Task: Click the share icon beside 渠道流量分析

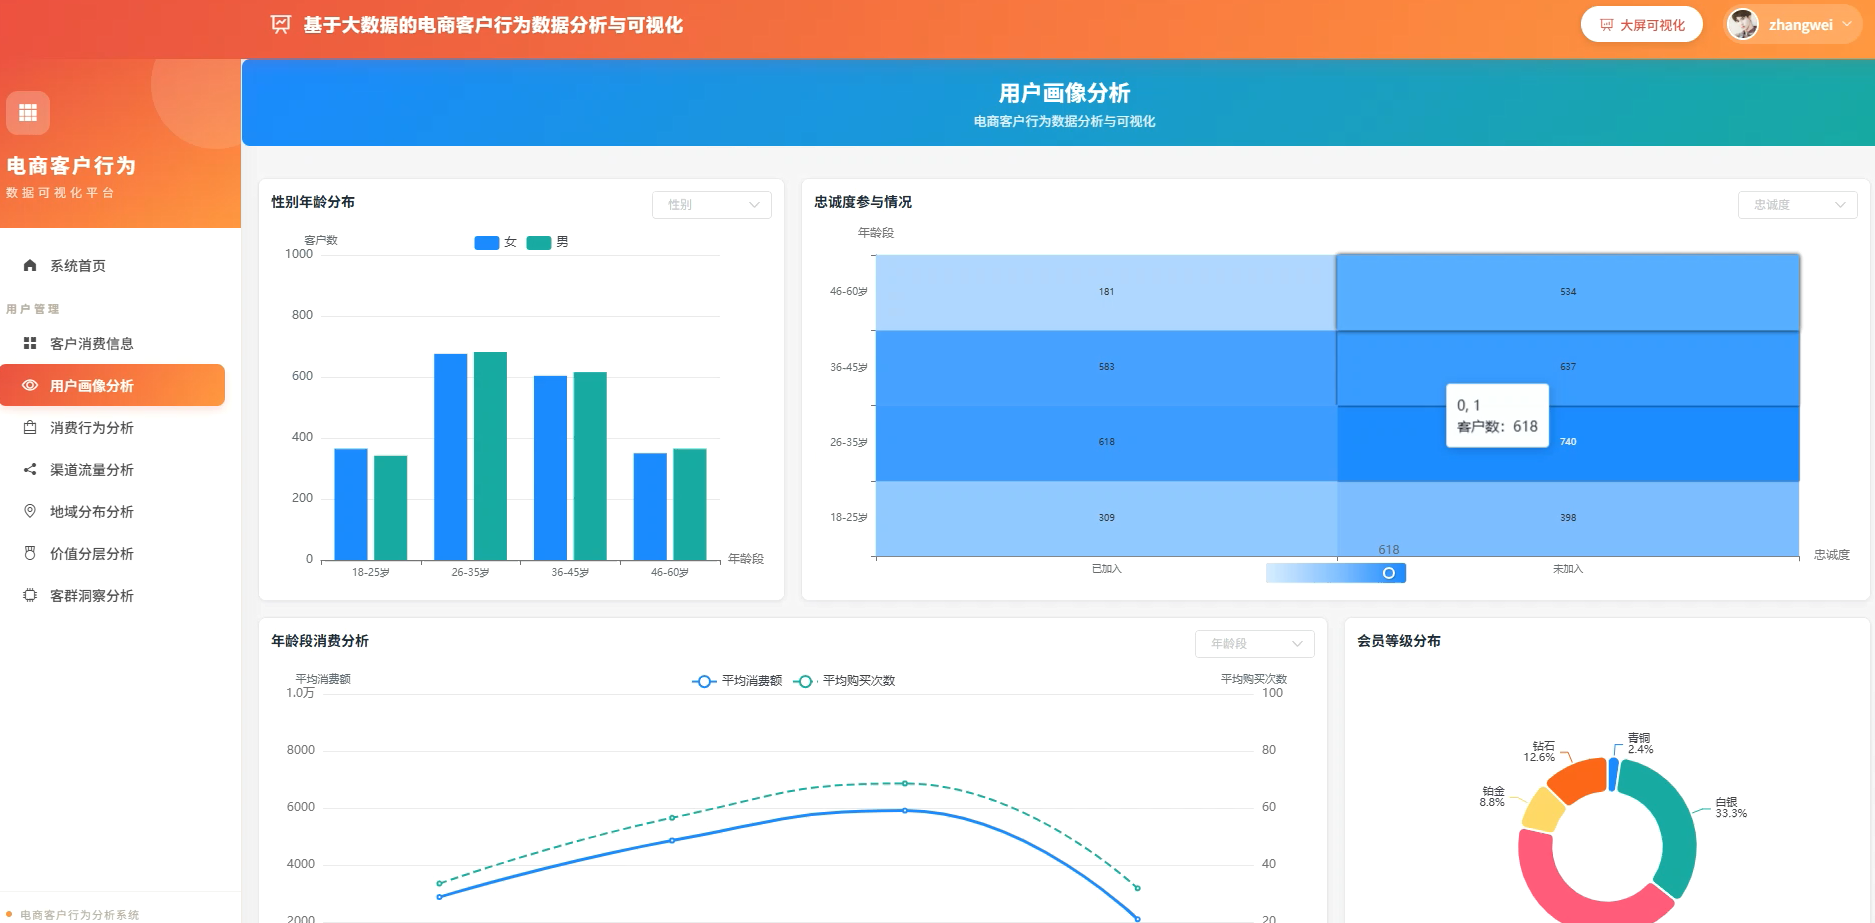Action: point(30,469)
